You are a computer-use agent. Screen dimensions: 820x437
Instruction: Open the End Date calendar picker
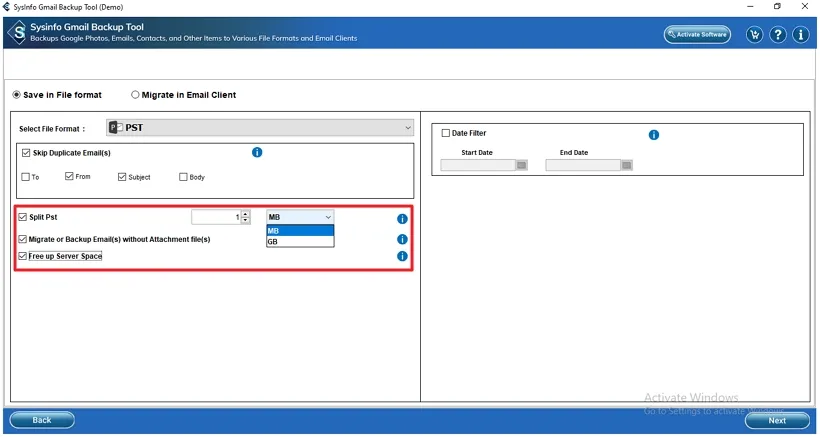626,166
